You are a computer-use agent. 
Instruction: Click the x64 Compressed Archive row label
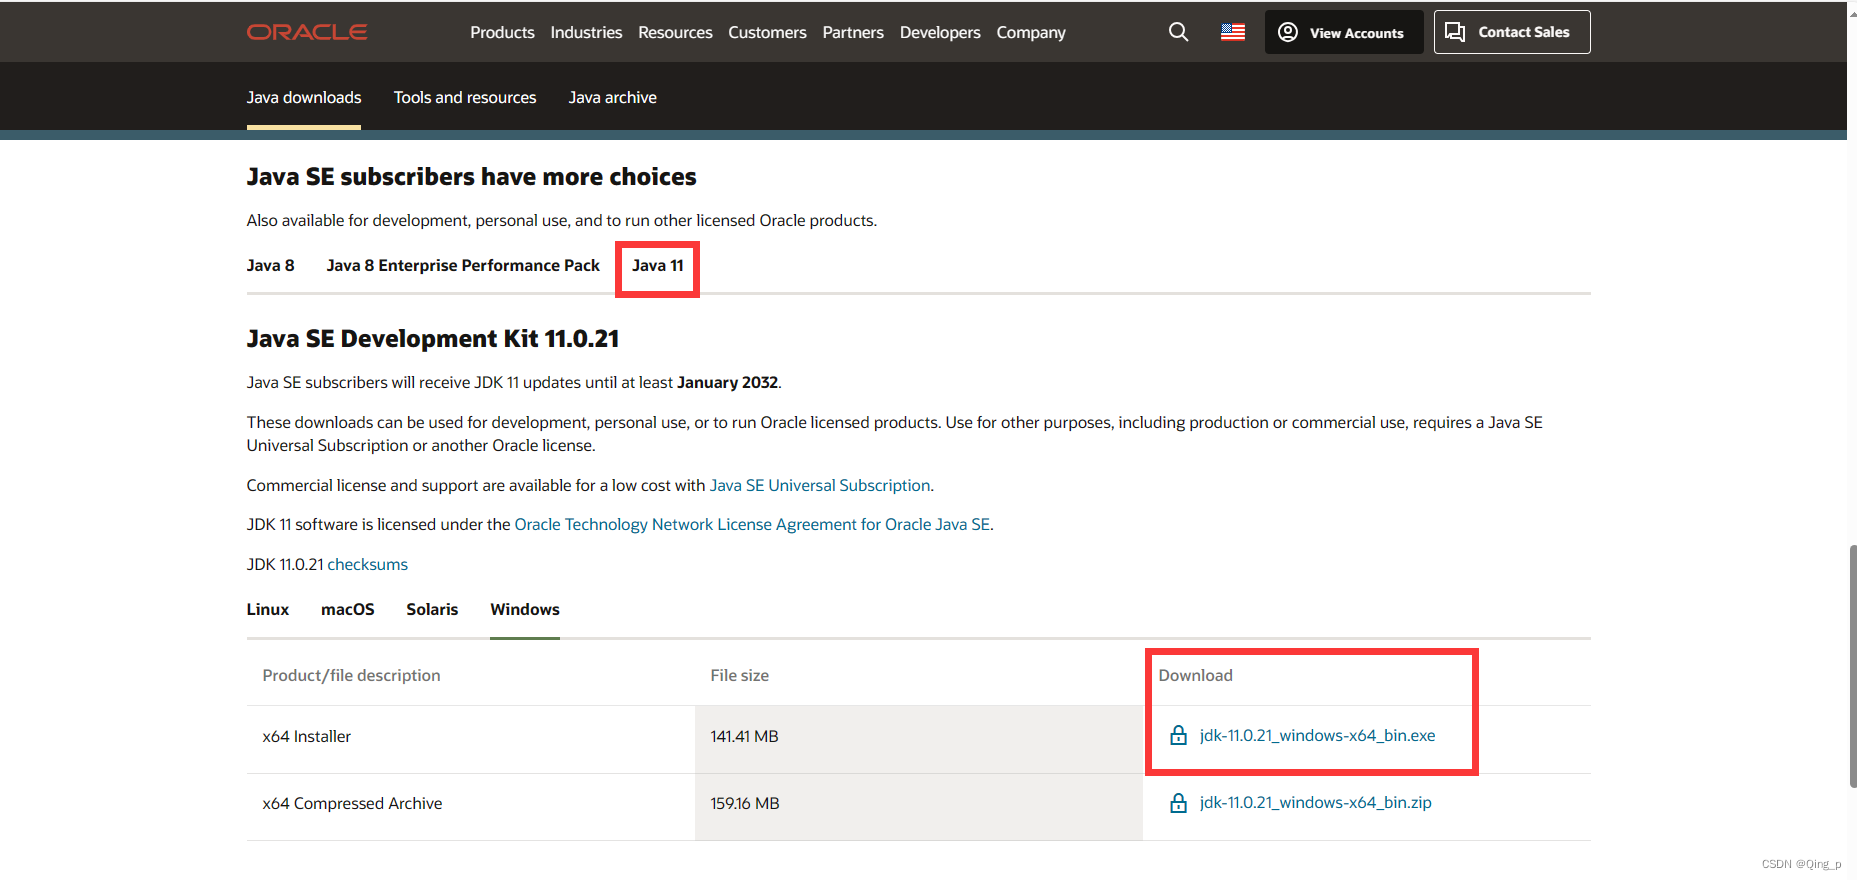[x=352, y=803]
